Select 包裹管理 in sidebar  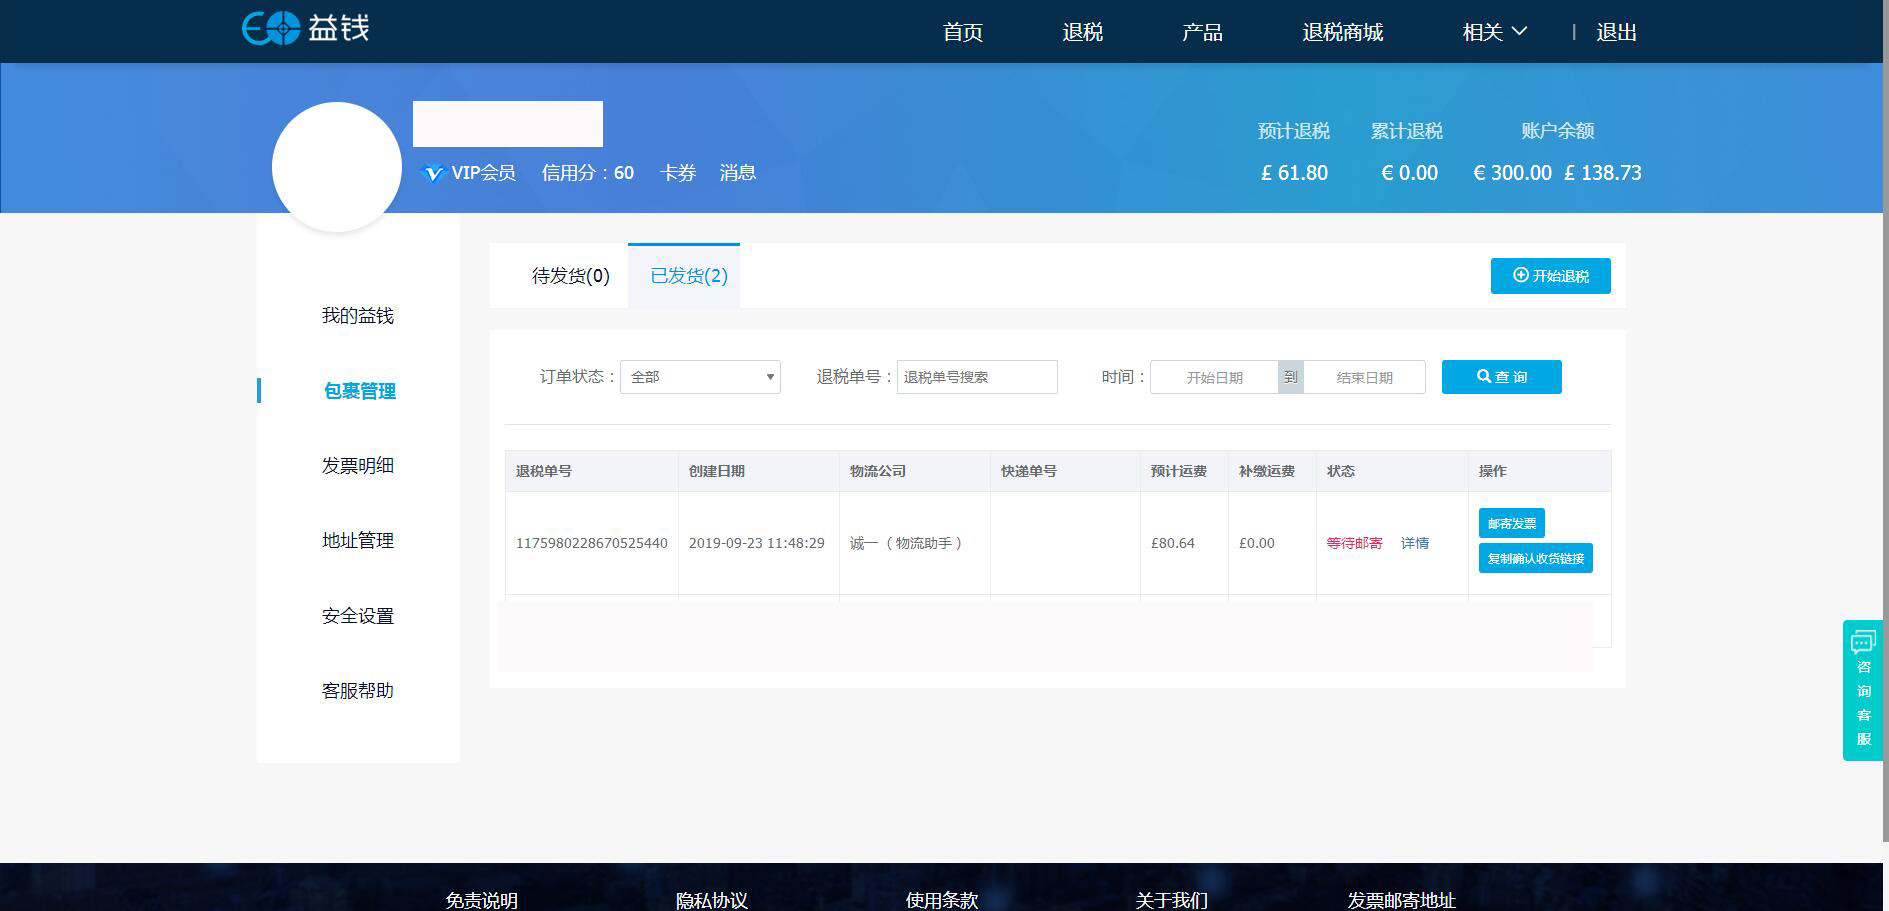(360, 391)
